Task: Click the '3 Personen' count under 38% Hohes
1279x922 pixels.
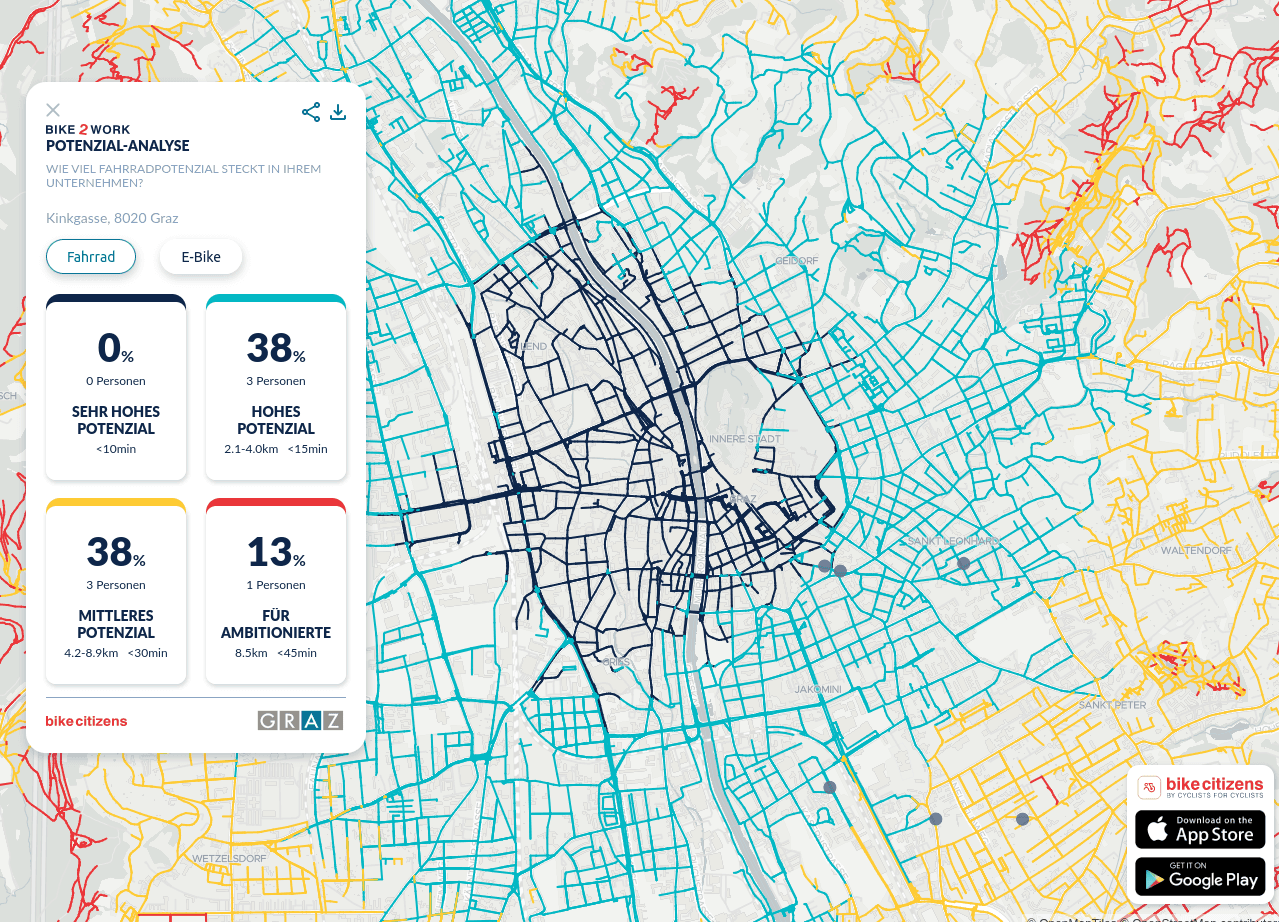Action: (x=276, y=381)
